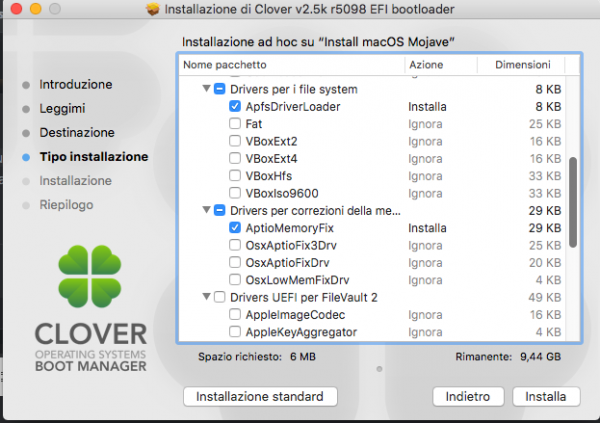Screen dimensions: 600x423
Task: Click the Spazio richiesto 6 MB label
Action: coord(257,357)
